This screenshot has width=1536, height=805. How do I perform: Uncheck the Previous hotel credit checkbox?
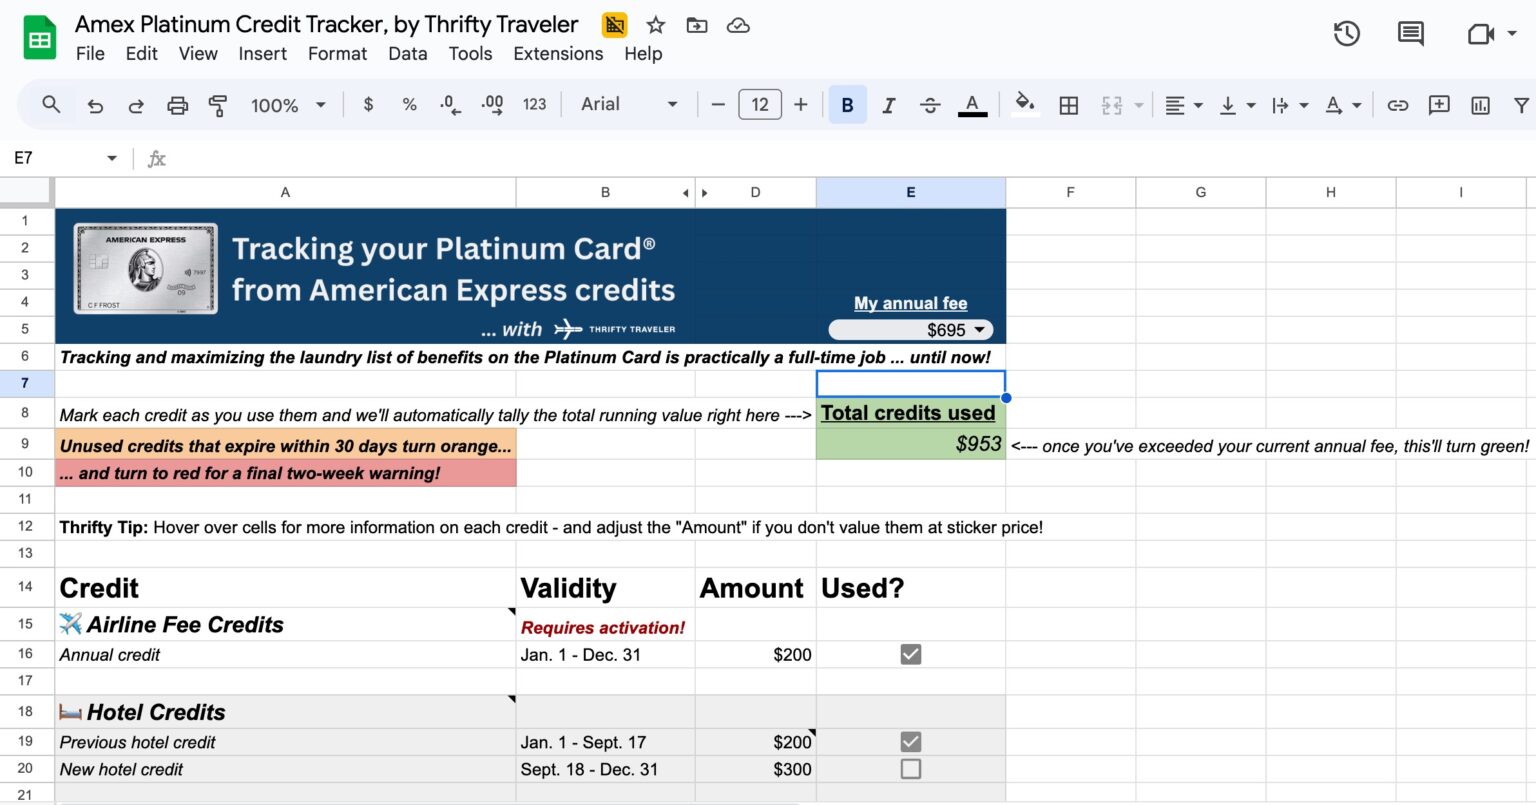[909, 741]
